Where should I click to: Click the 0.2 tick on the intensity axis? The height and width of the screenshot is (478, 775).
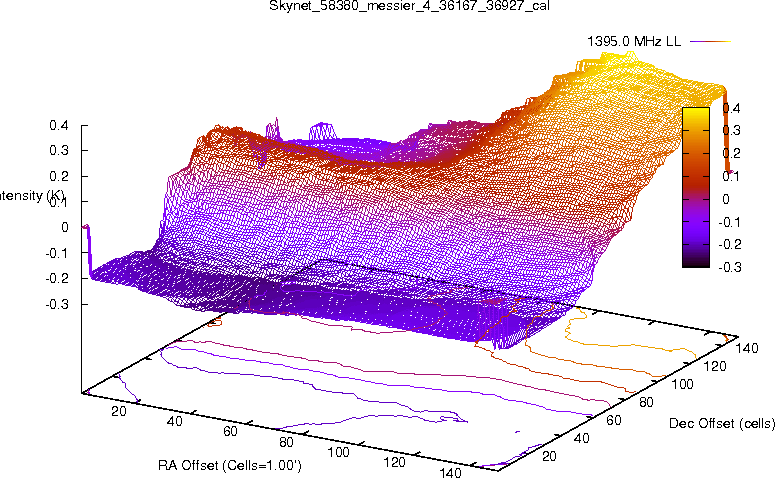coord(59,176)
